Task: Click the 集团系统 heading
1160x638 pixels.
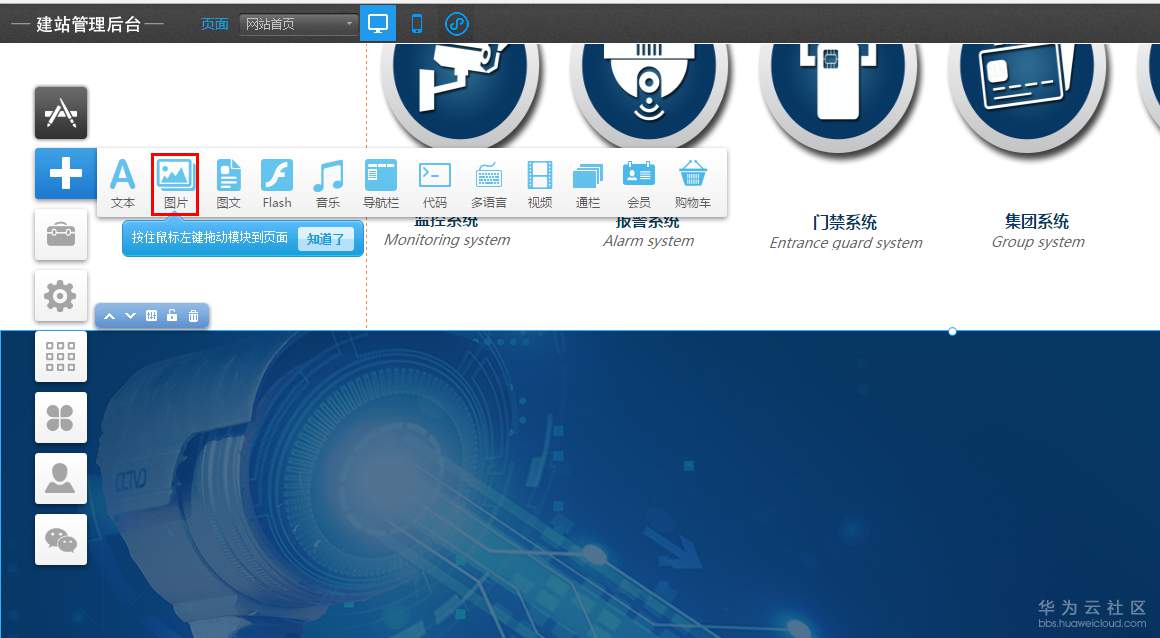Action: coord(1036,221)
